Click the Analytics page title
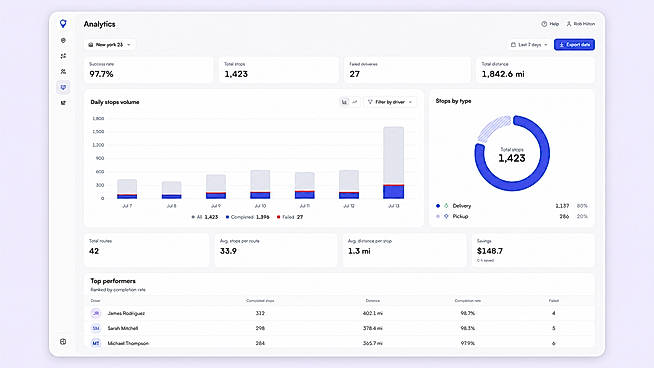This screenshot has width=654, height=368. coord(99,24)
